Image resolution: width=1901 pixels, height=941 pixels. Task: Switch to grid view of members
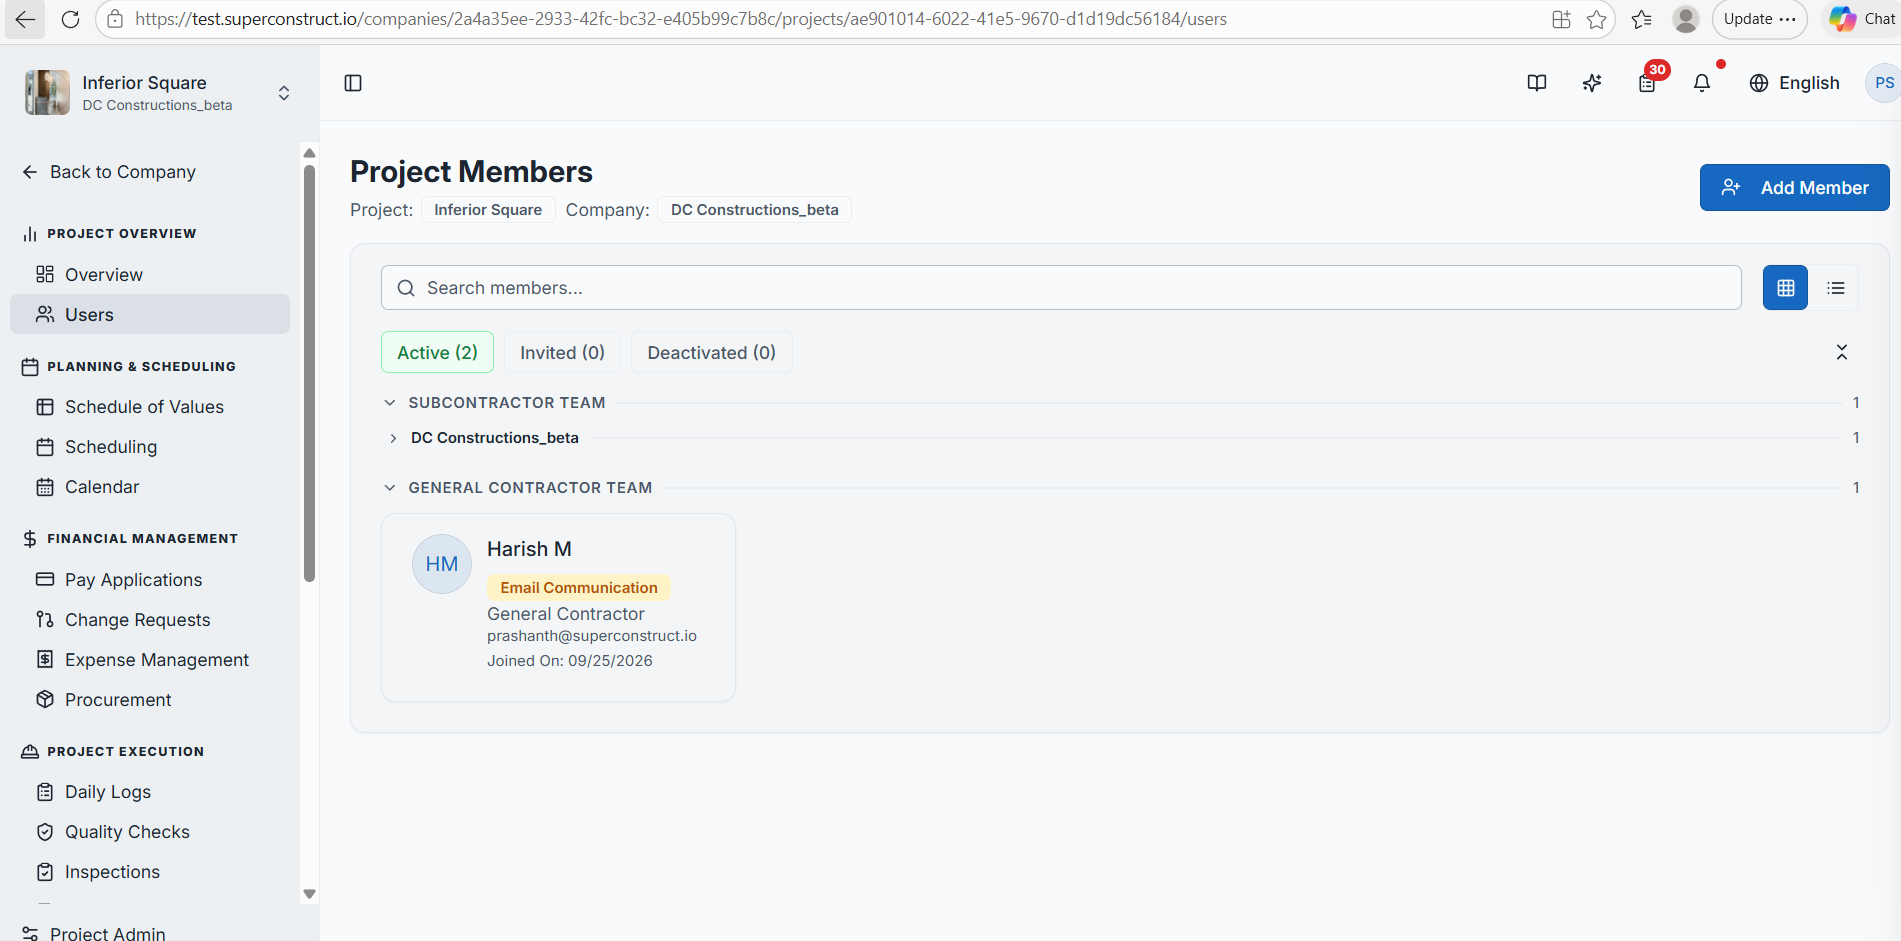click(x=1785, y=288)
